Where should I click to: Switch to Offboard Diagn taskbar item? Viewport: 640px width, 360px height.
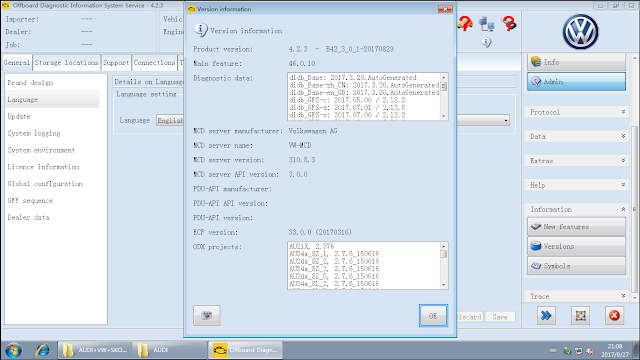[x=245, y=350]
